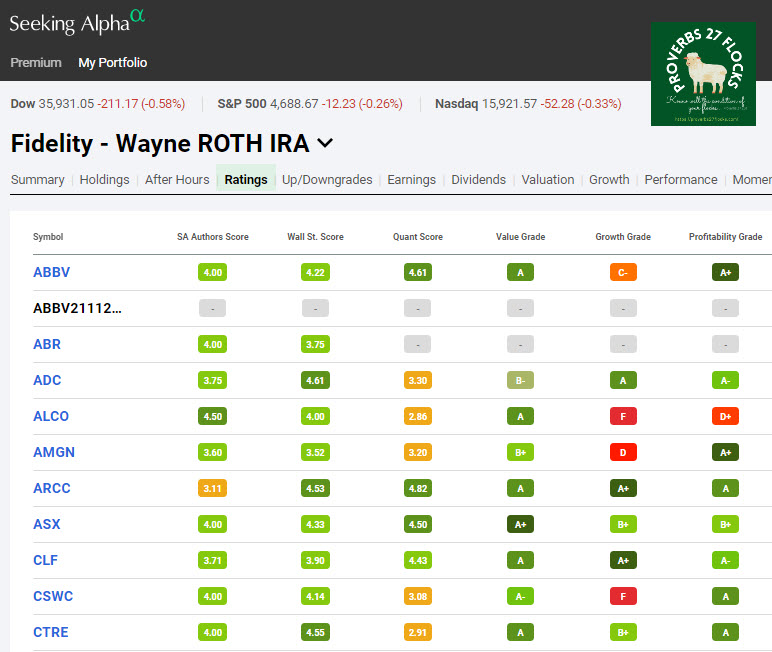The height and width of the screenshot is (652, 772).
Task: Switch to the Summary tab
Action: (x=38, y=180)
